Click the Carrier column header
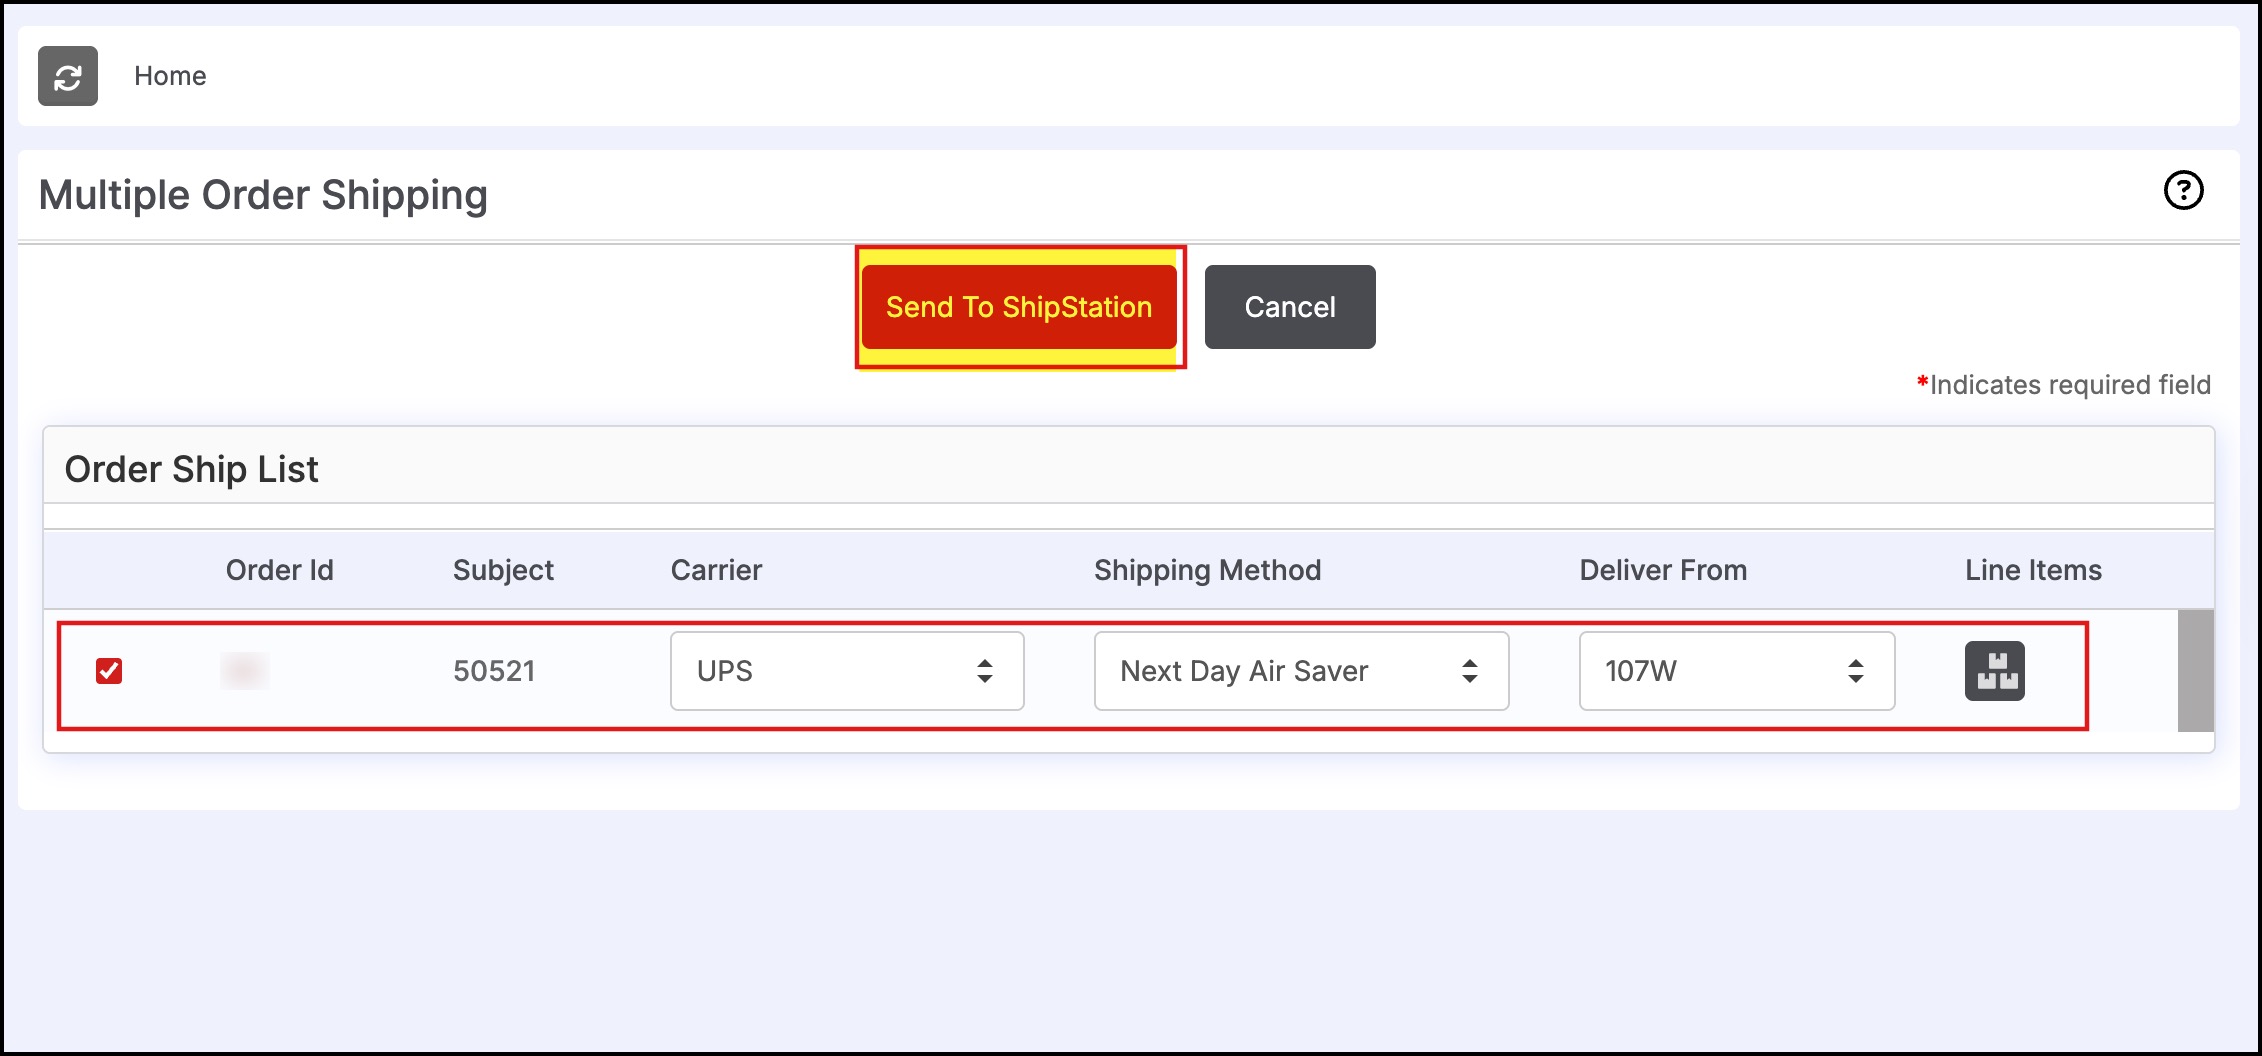 716,570
